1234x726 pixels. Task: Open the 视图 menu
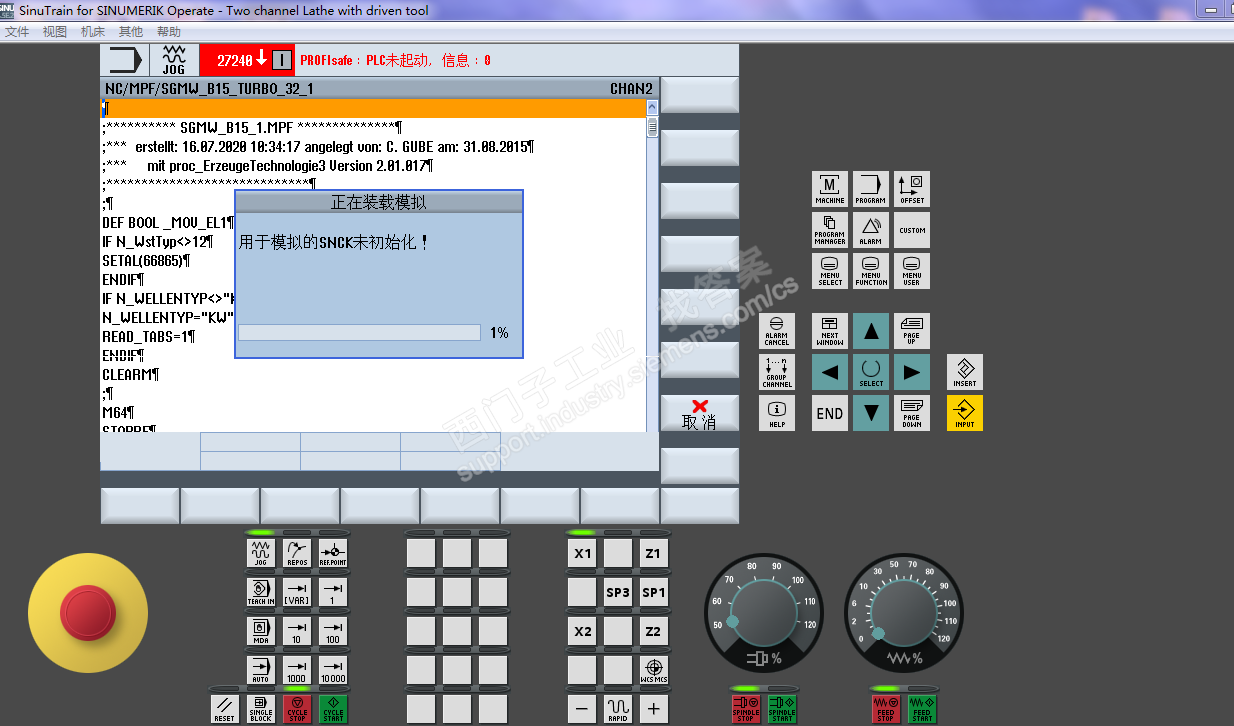[x=55, y=32]
